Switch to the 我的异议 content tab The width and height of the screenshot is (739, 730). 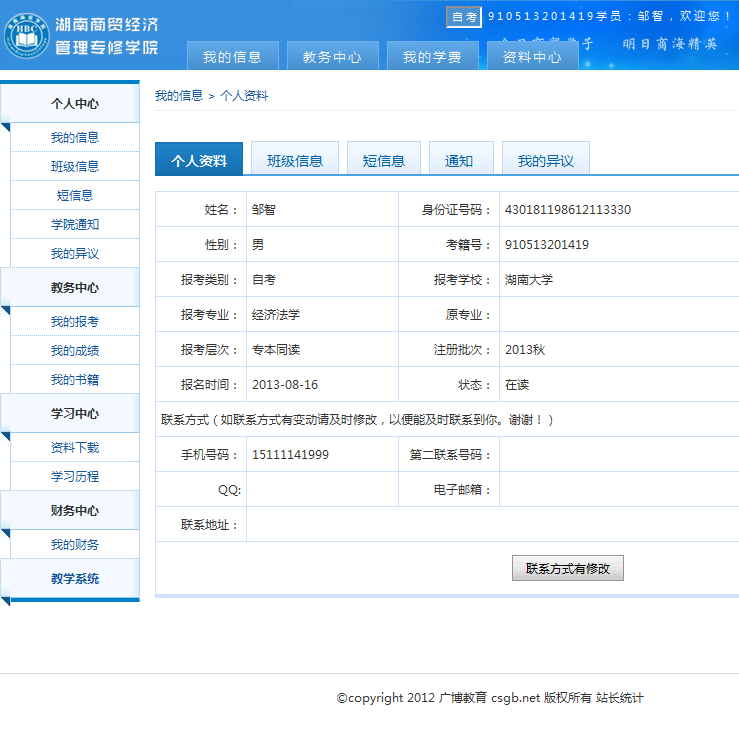tap(546, 159)
